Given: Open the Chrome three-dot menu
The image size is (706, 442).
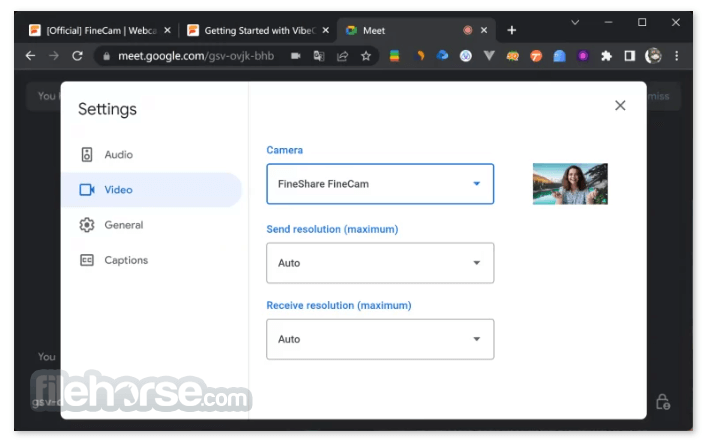Looking at the screenshot, I should (676, 56).
